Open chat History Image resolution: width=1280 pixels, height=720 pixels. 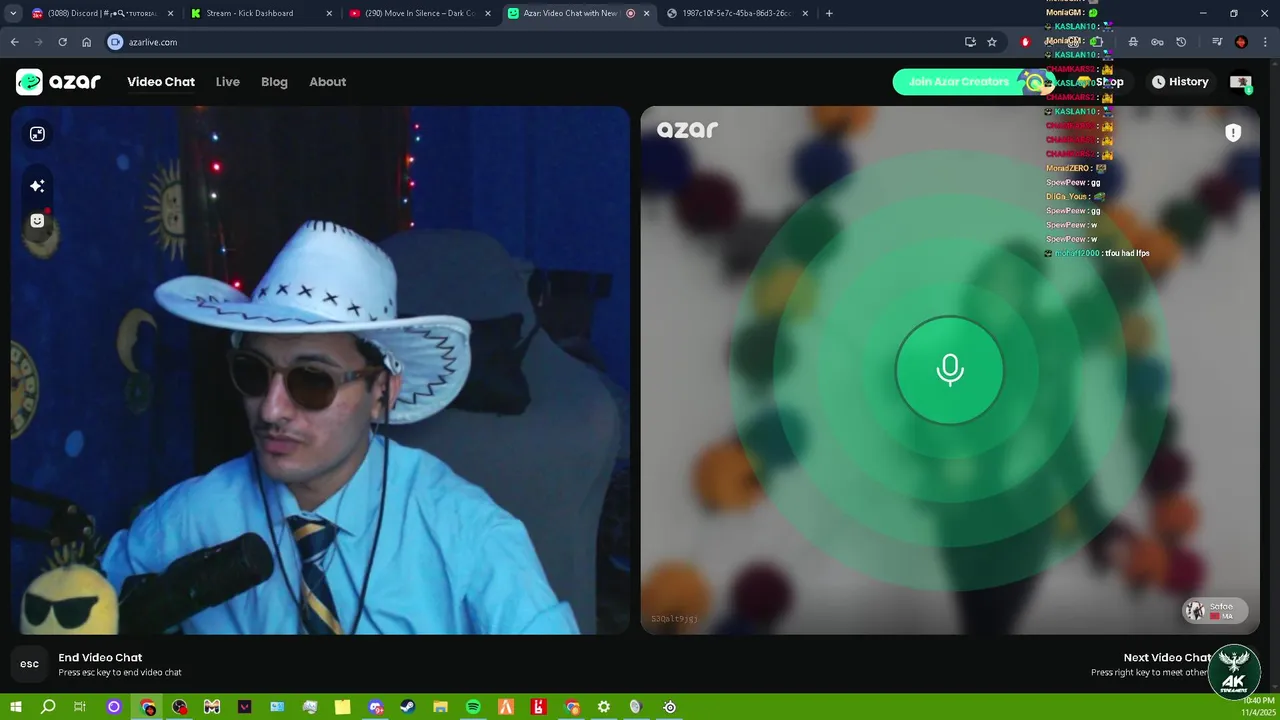[1180, 82]
